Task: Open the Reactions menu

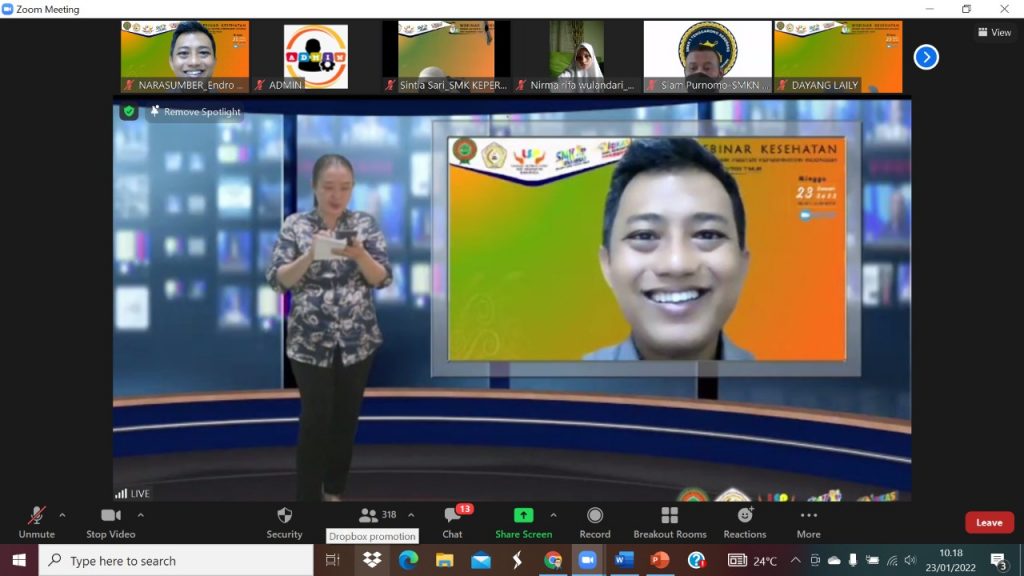Action: pyautogui.click(x=745, y=517)
